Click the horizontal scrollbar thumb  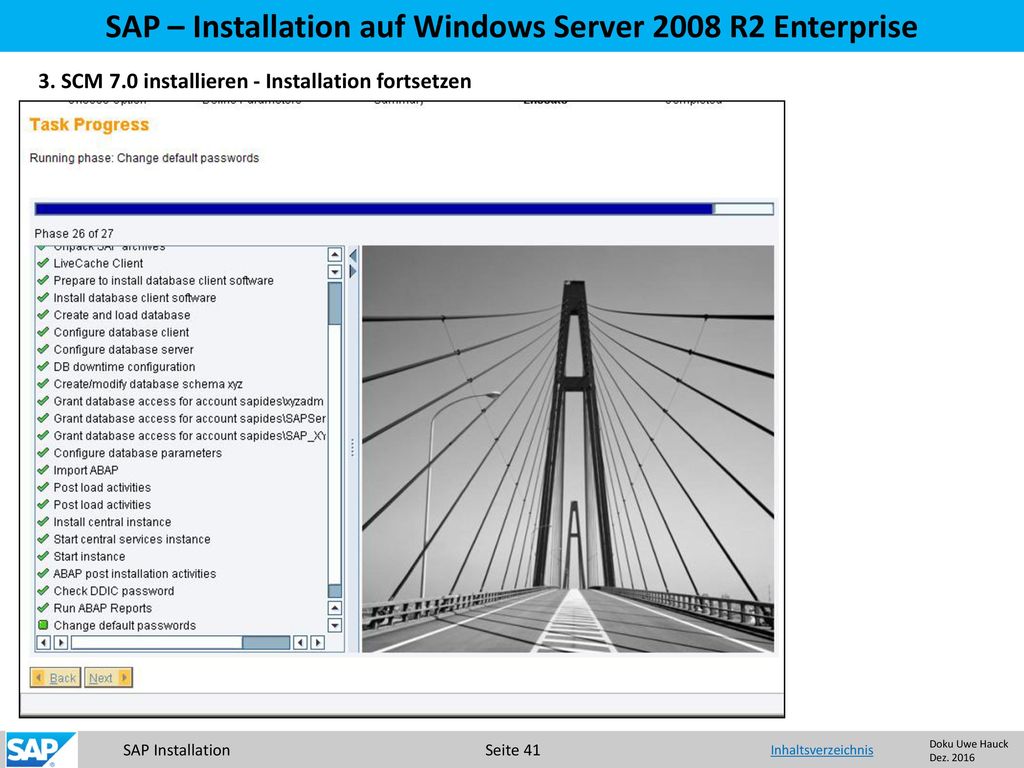(x=266, y=643)
